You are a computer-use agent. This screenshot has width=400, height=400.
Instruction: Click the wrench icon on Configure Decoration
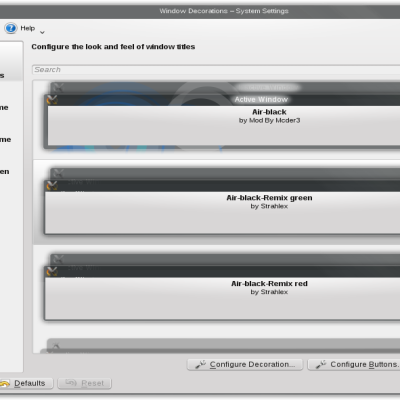click(x=200, y=365)
